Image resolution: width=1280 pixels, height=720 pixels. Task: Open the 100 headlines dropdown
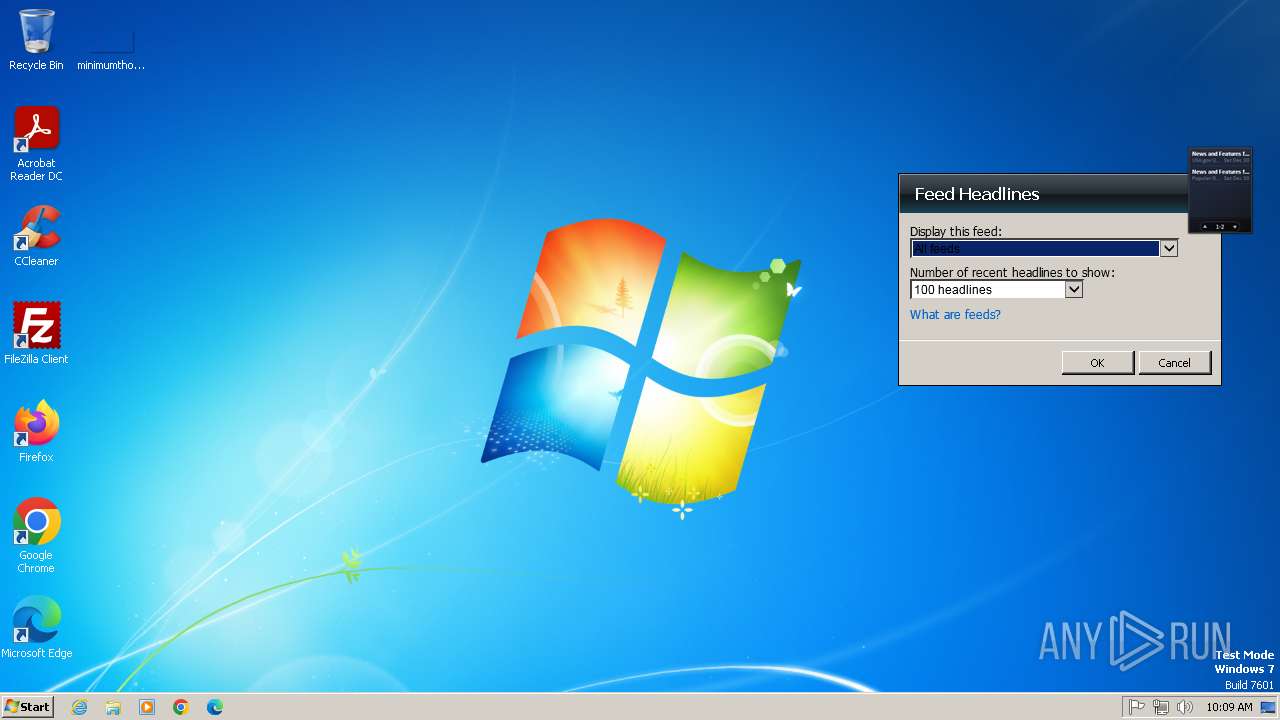(1073, 290)
